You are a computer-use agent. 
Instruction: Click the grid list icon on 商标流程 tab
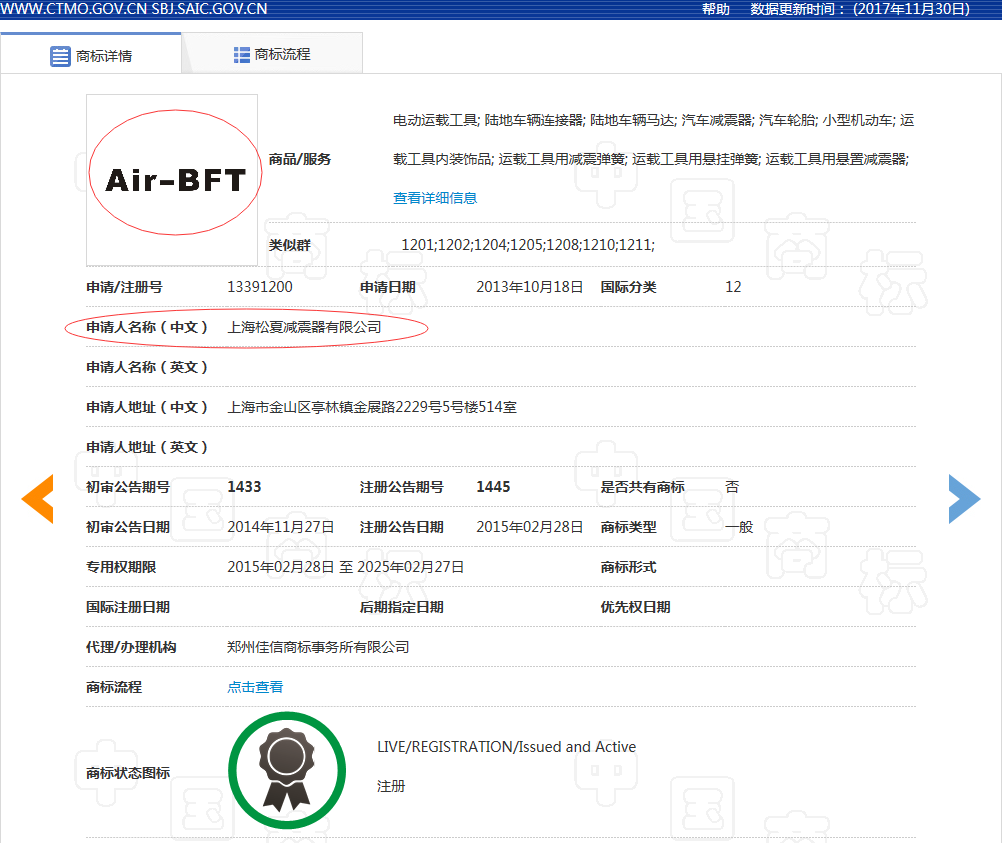click(241, 52)
